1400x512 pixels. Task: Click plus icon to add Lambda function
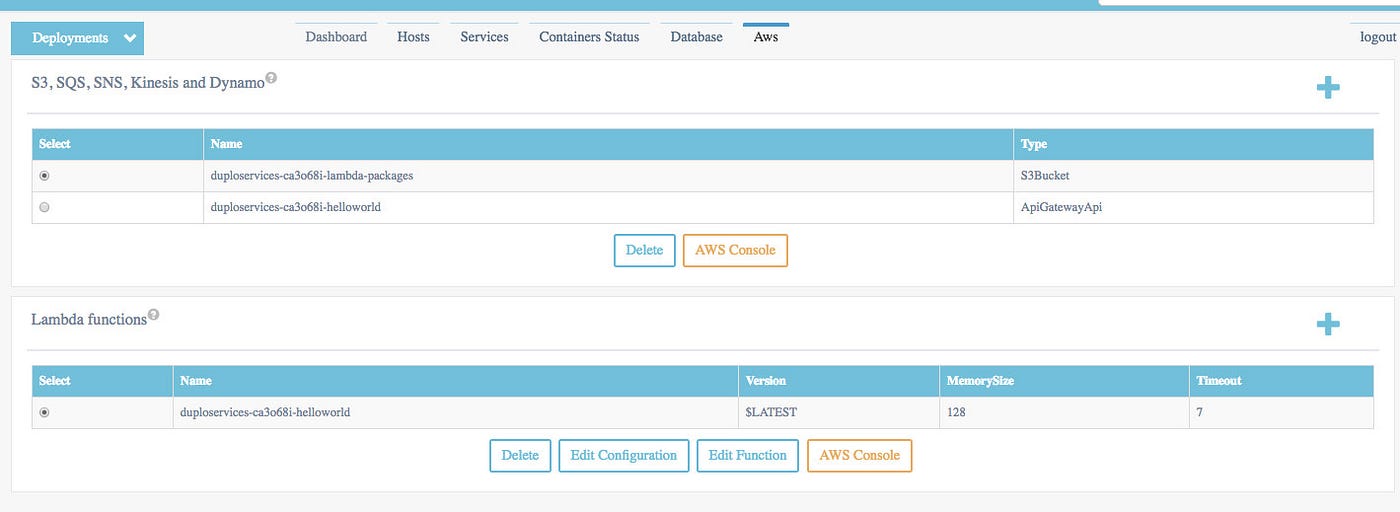click(1327, 324)
